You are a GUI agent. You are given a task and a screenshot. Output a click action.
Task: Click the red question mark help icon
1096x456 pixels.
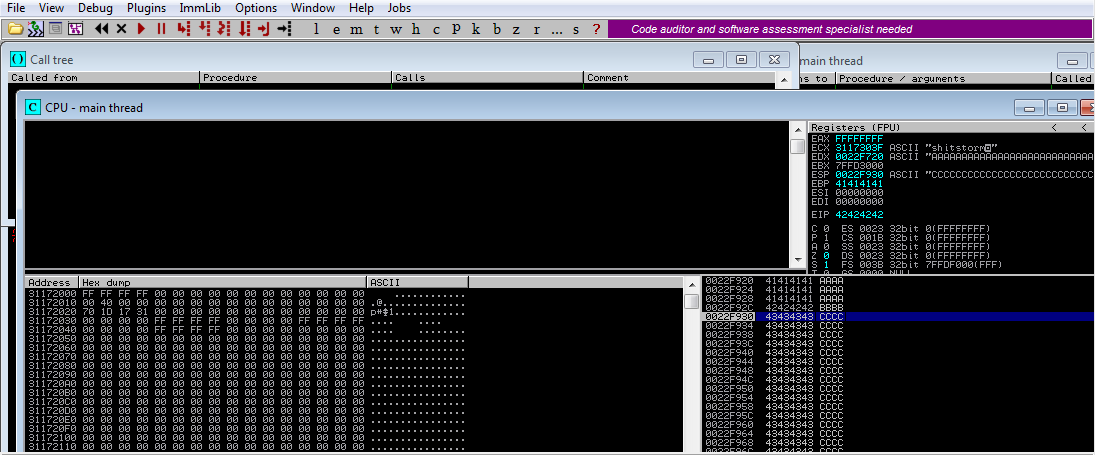tap(597, 29)
